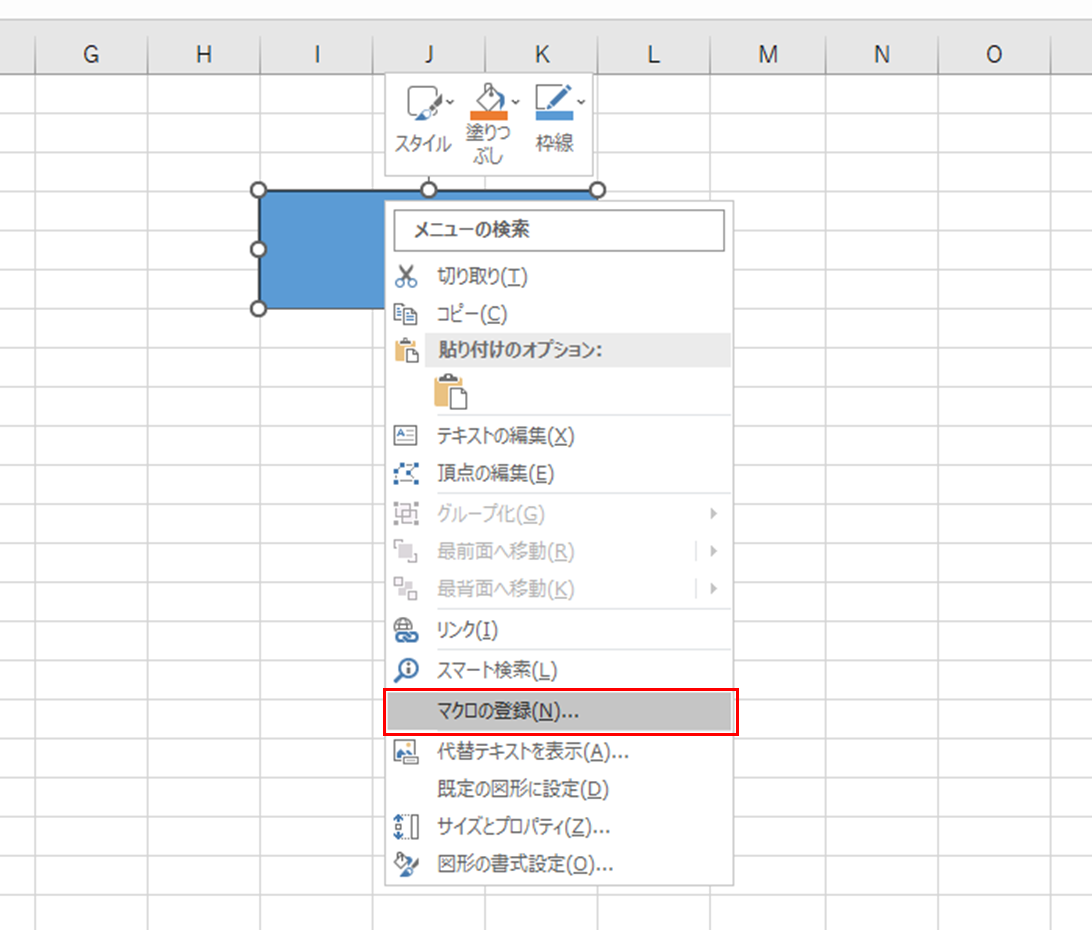1092x930 pixels.
Task: Choose コピー(C) from the context menu
Action: pyautogui.click(x=559, y=314)
